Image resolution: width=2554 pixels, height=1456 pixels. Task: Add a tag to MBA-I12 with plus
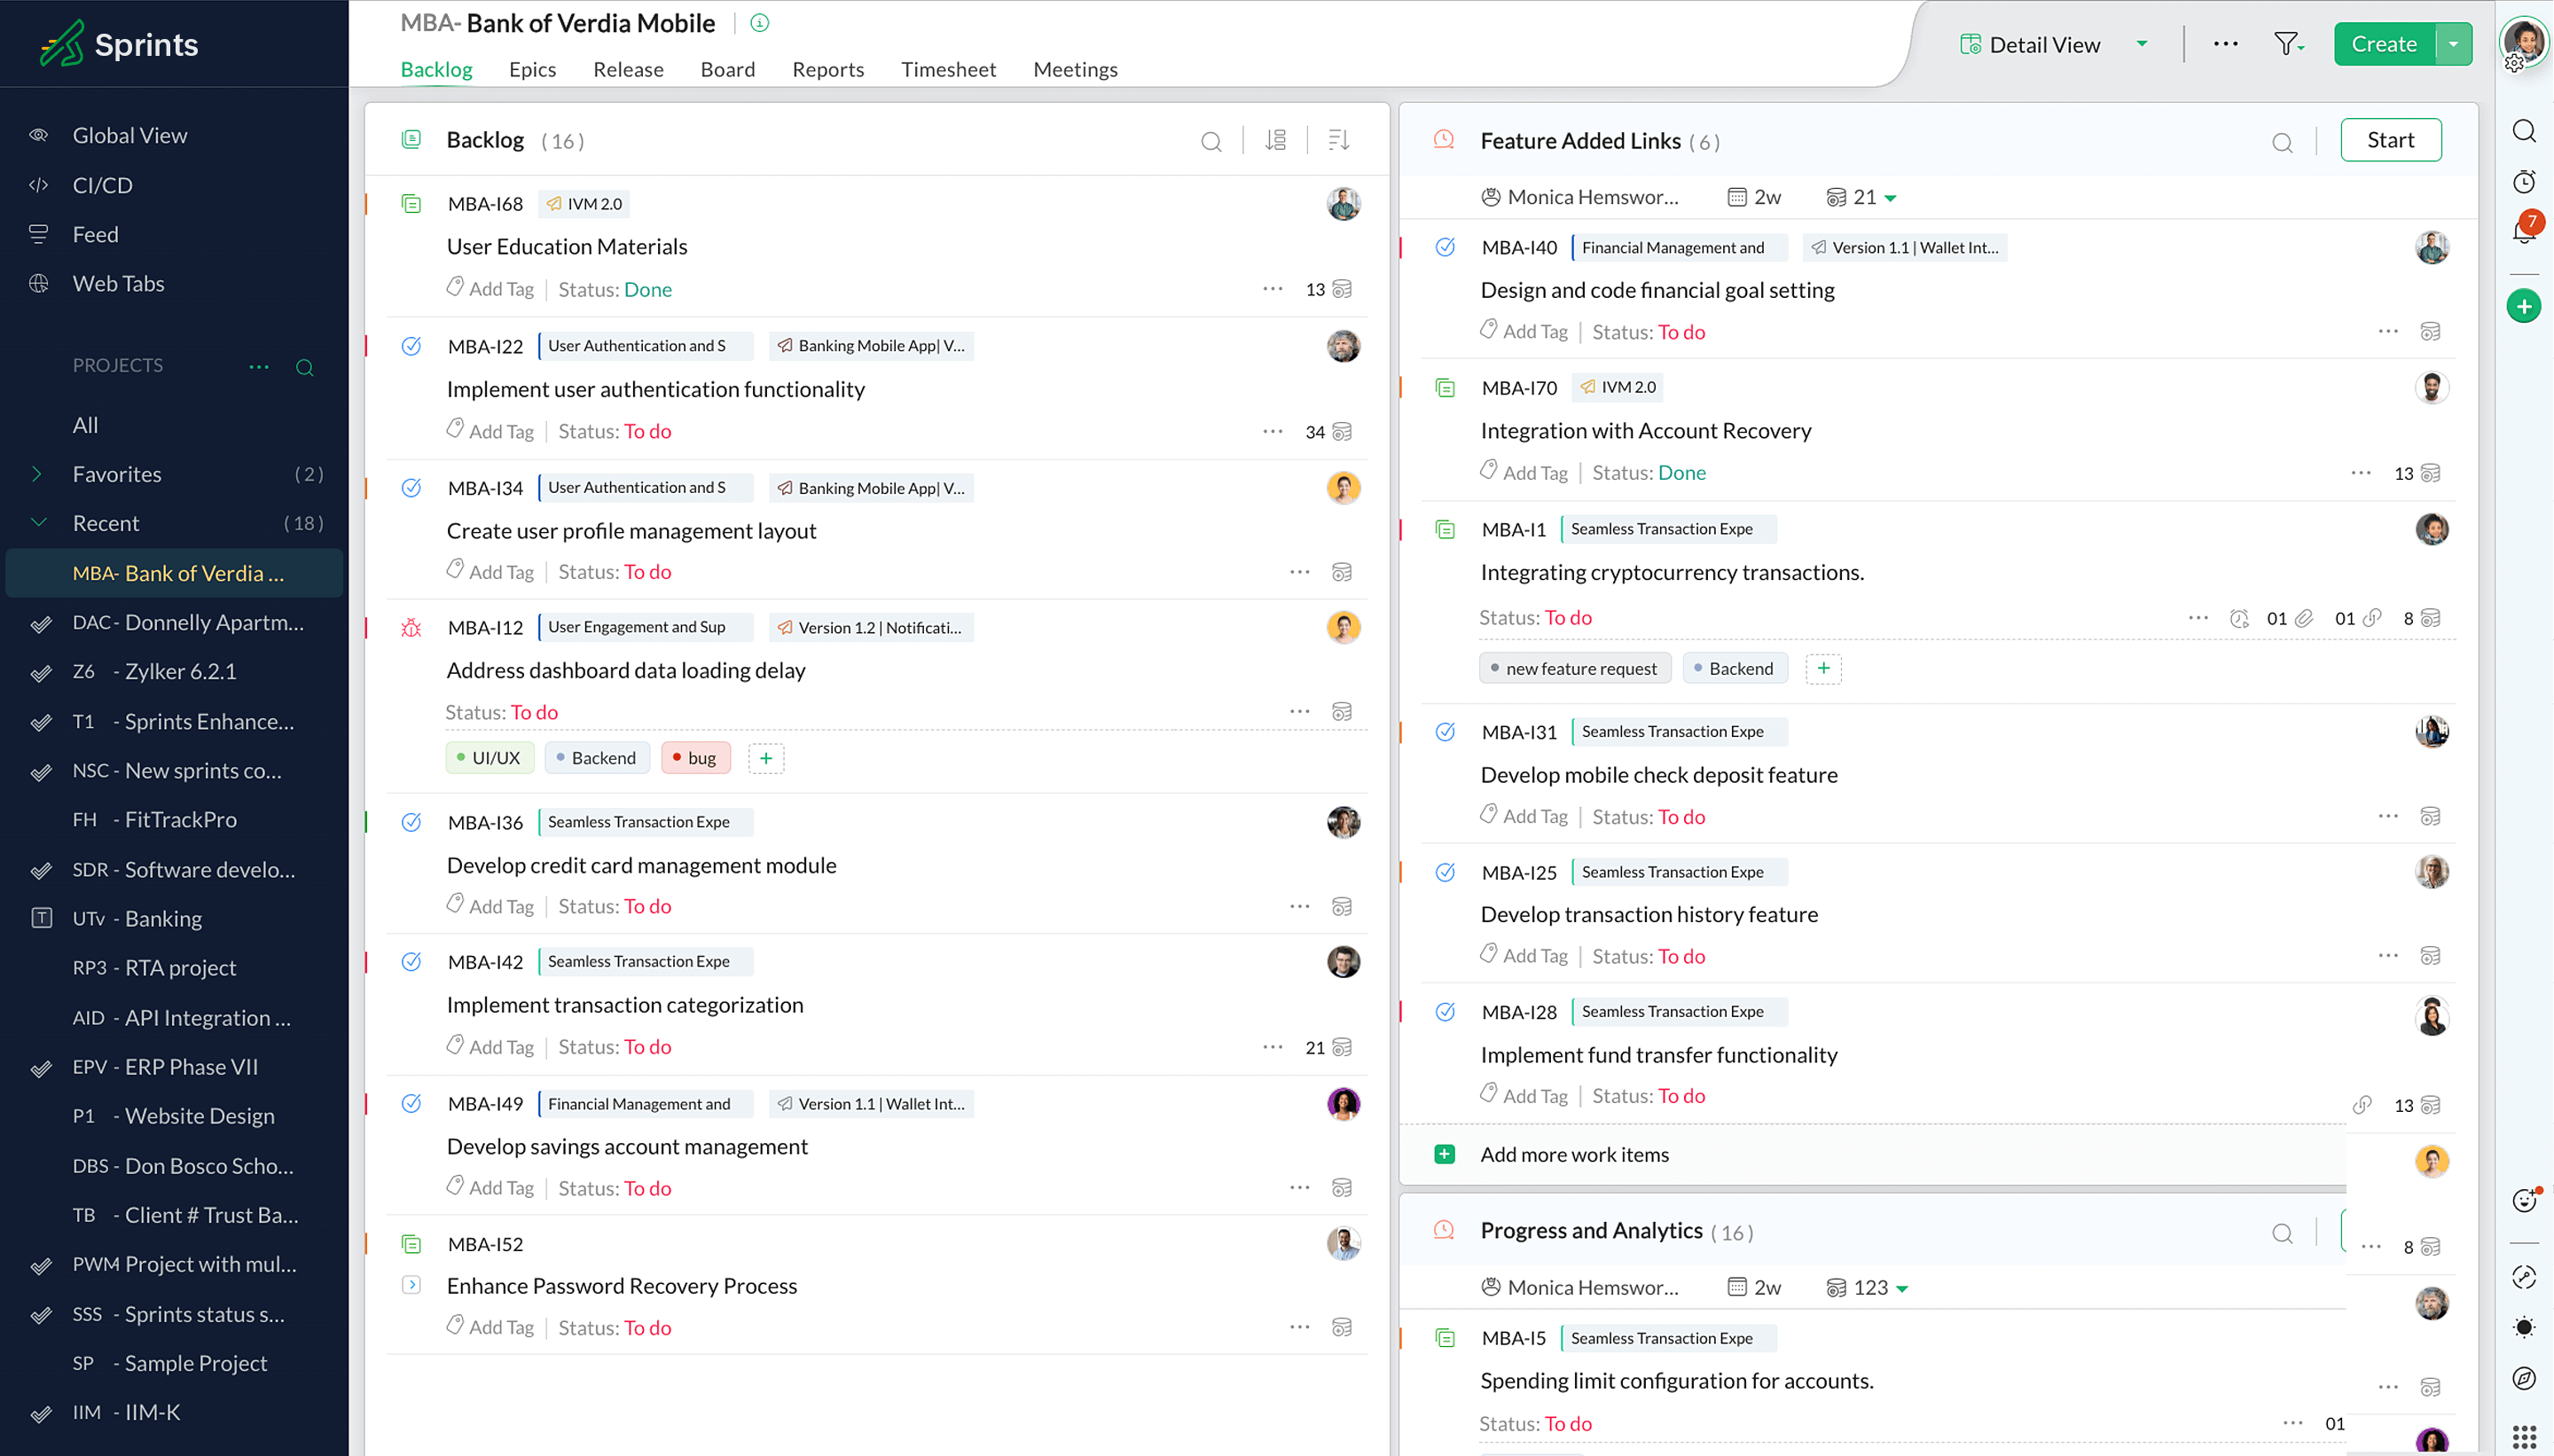(x=766, y=758)
